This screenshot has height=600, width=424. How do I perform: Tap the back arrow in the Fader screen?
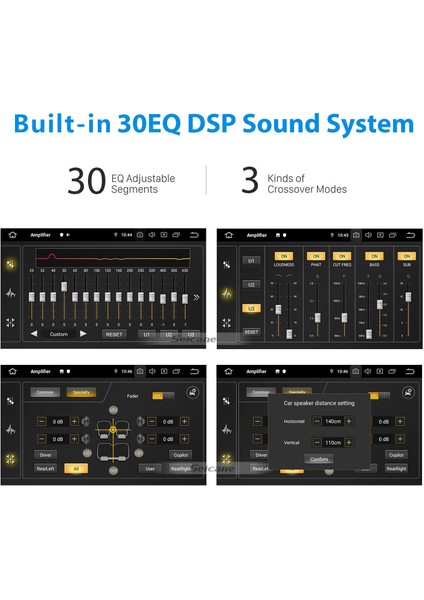194,371
